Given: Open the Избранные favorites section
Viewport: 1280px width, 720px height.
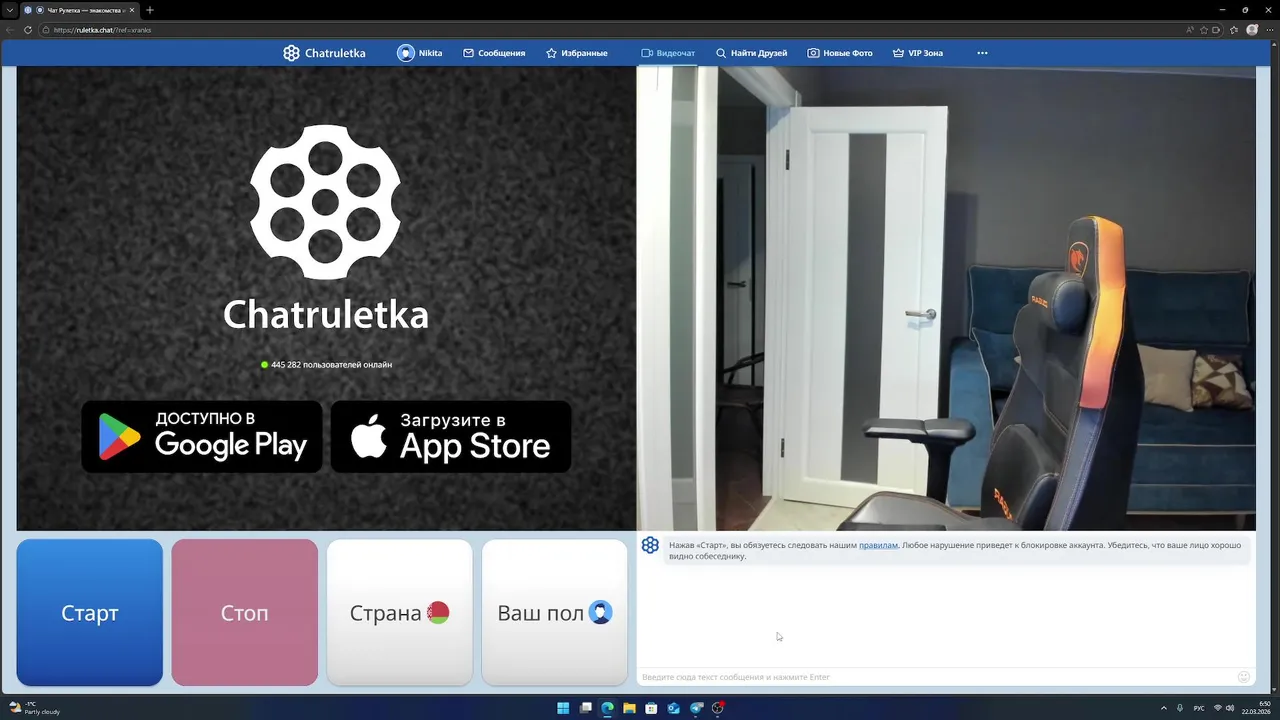Looking at the screenshot, I should pyautogui.click(x=577, y=53).
